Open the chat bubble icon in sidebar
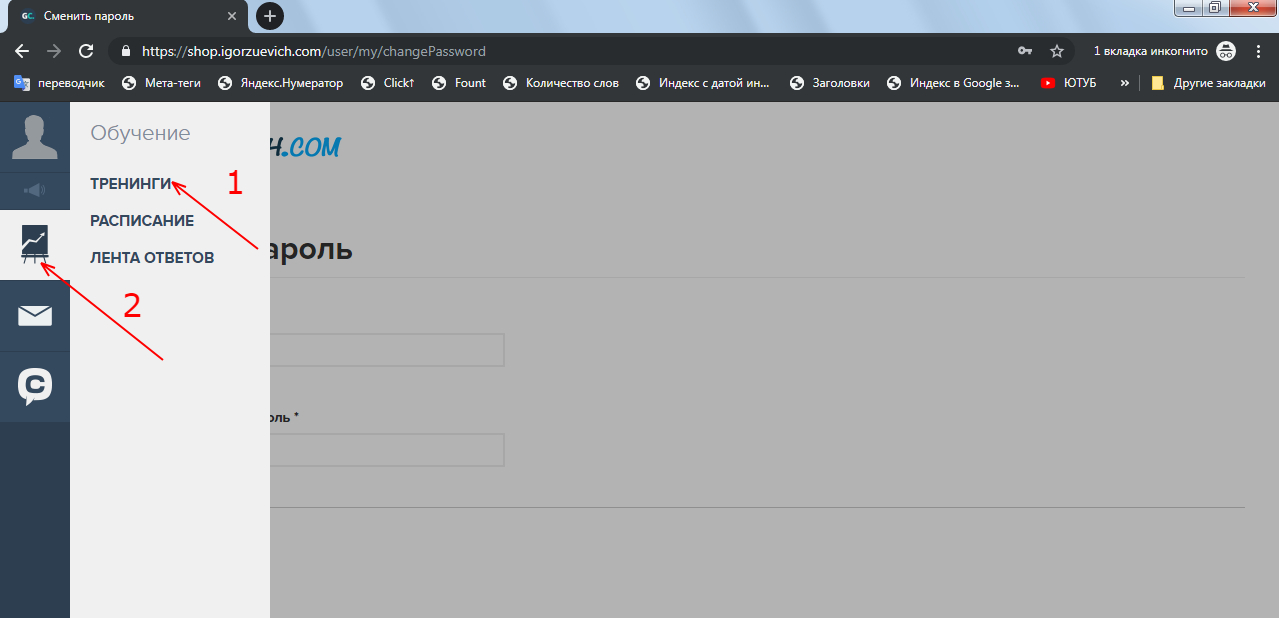Screen dimensions: 1279x618 pos(35,387)
